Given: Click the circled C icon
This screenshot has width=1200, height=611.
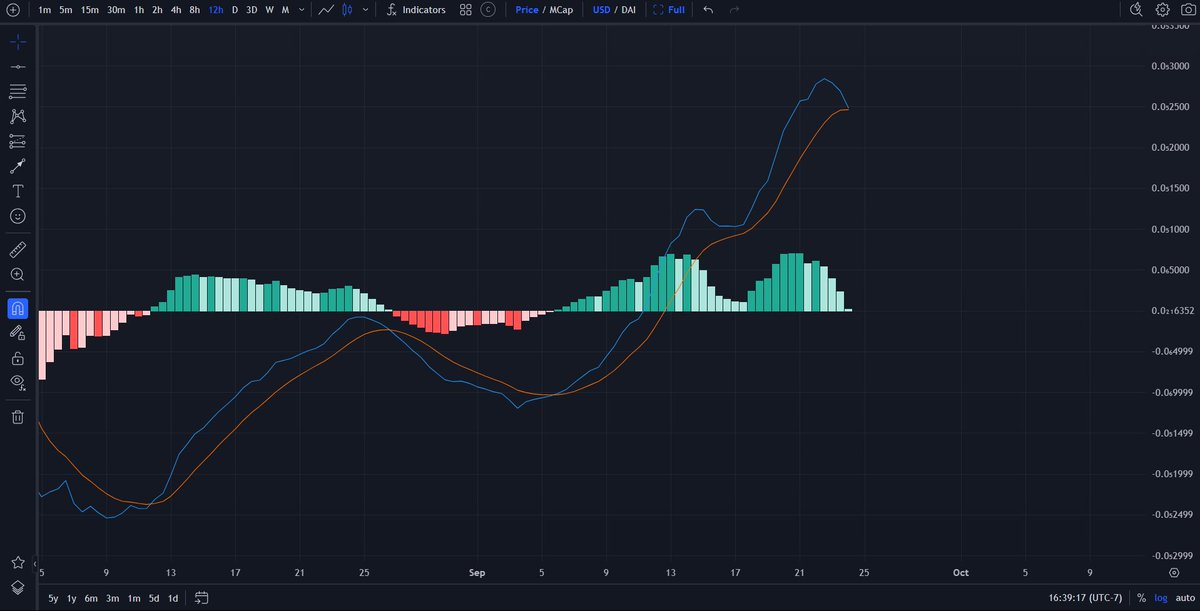Looking at the screenshot, I should pos(487,10).
